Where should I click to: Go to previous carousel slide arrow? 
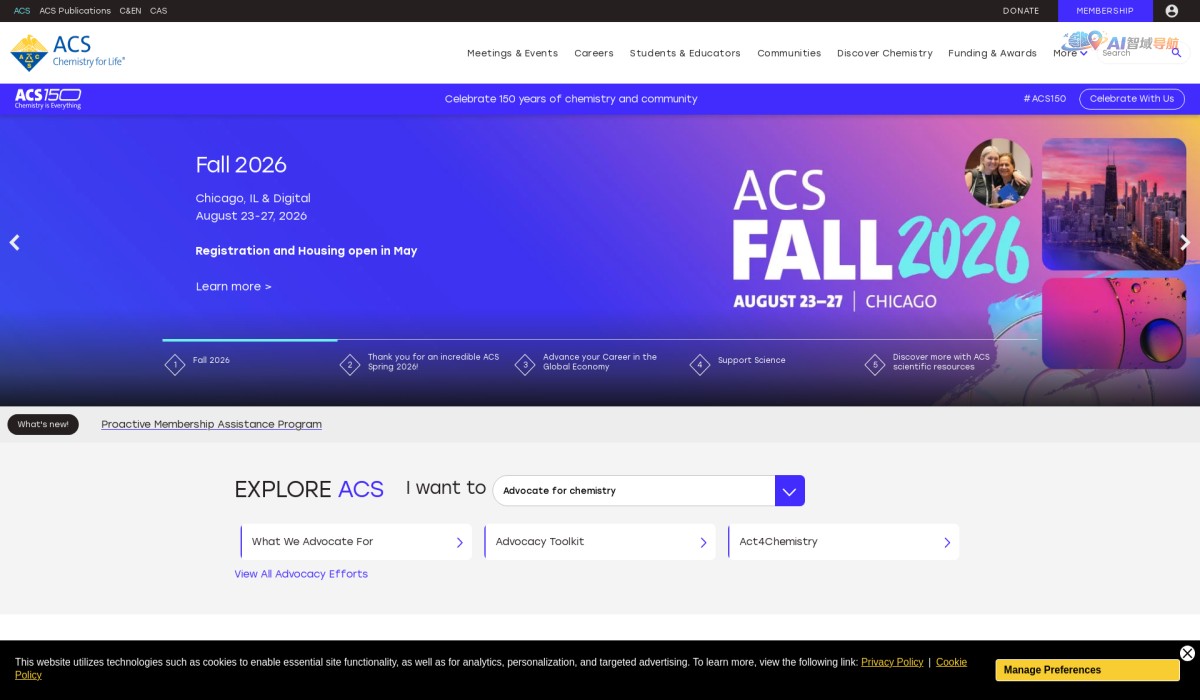14,243
